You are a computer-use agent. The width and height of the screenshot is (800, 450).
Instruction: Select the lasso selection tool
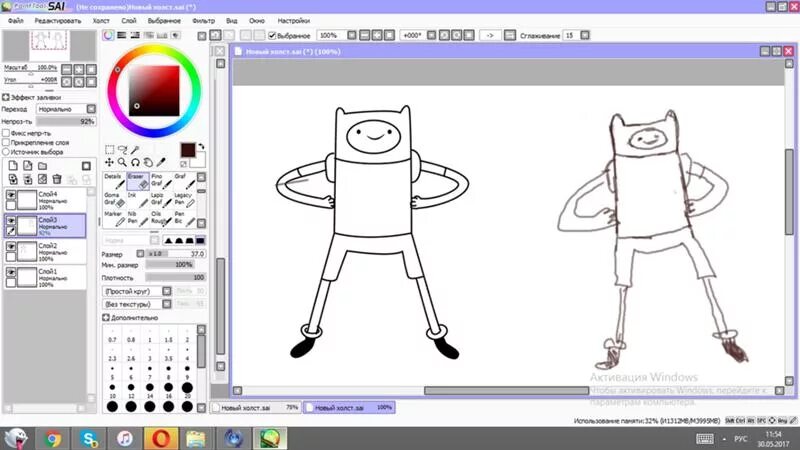pos(122,149)
